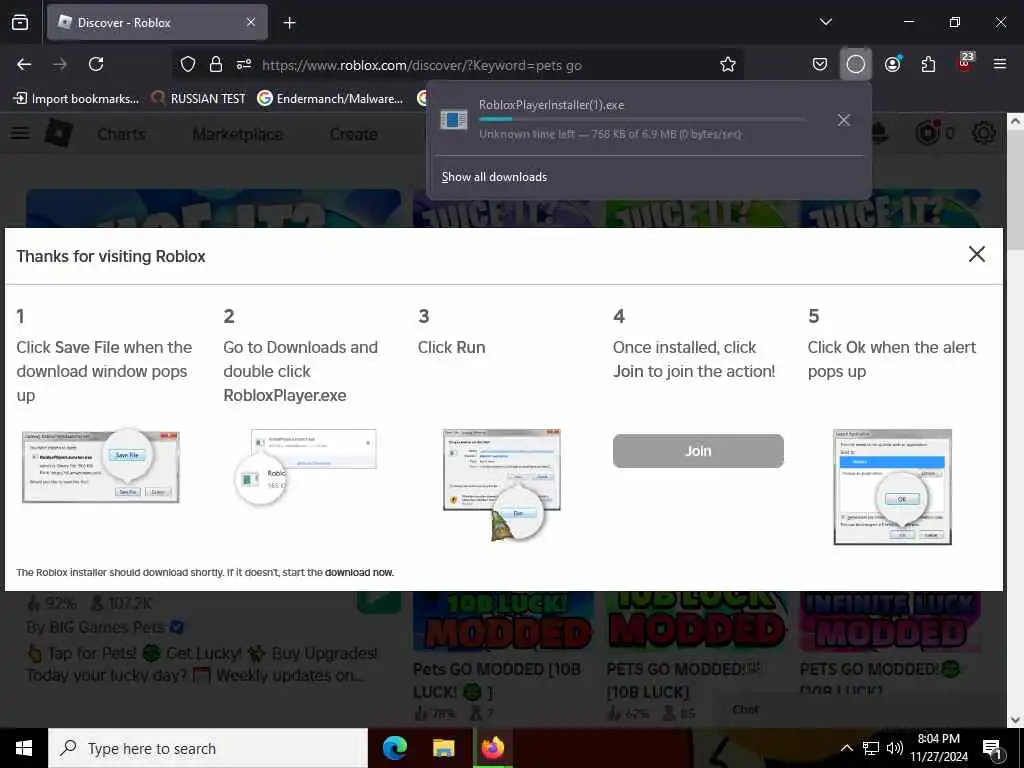This screenshot has height=768, width=1024.
Task: Open the Extensions puzzle-piece icon
Action: (928, 64)
